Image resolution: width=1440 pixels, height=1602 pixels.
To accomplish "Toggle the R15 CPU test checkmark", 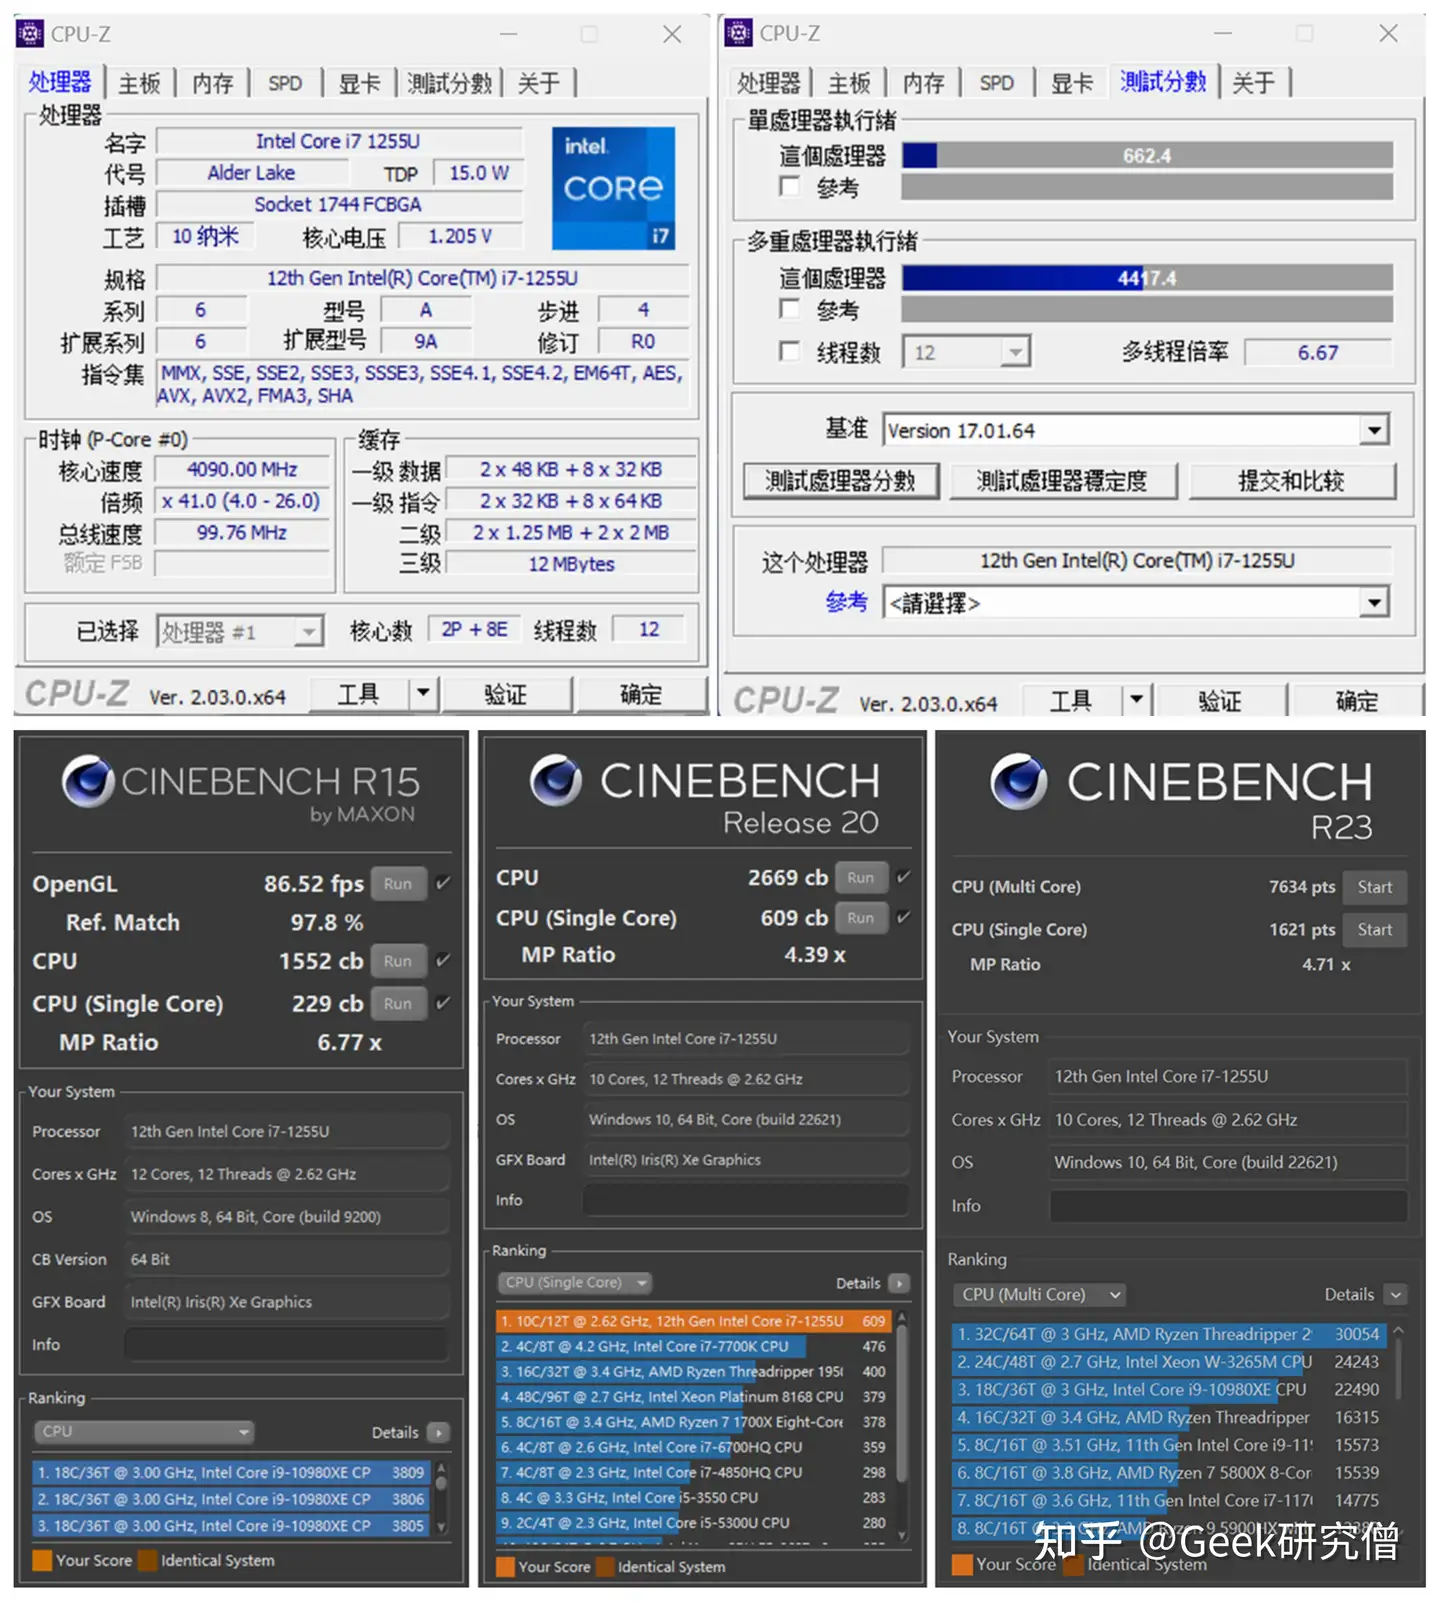I will (443, 960).
